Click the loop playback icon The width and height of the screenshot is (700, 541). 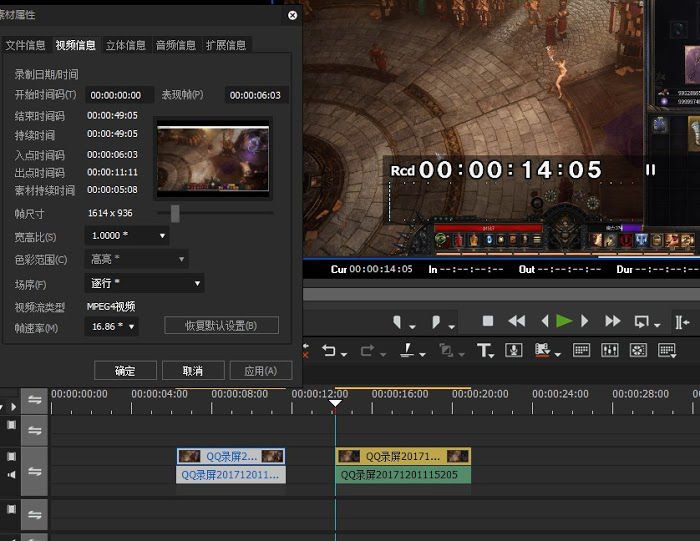[x=642, y=321]
